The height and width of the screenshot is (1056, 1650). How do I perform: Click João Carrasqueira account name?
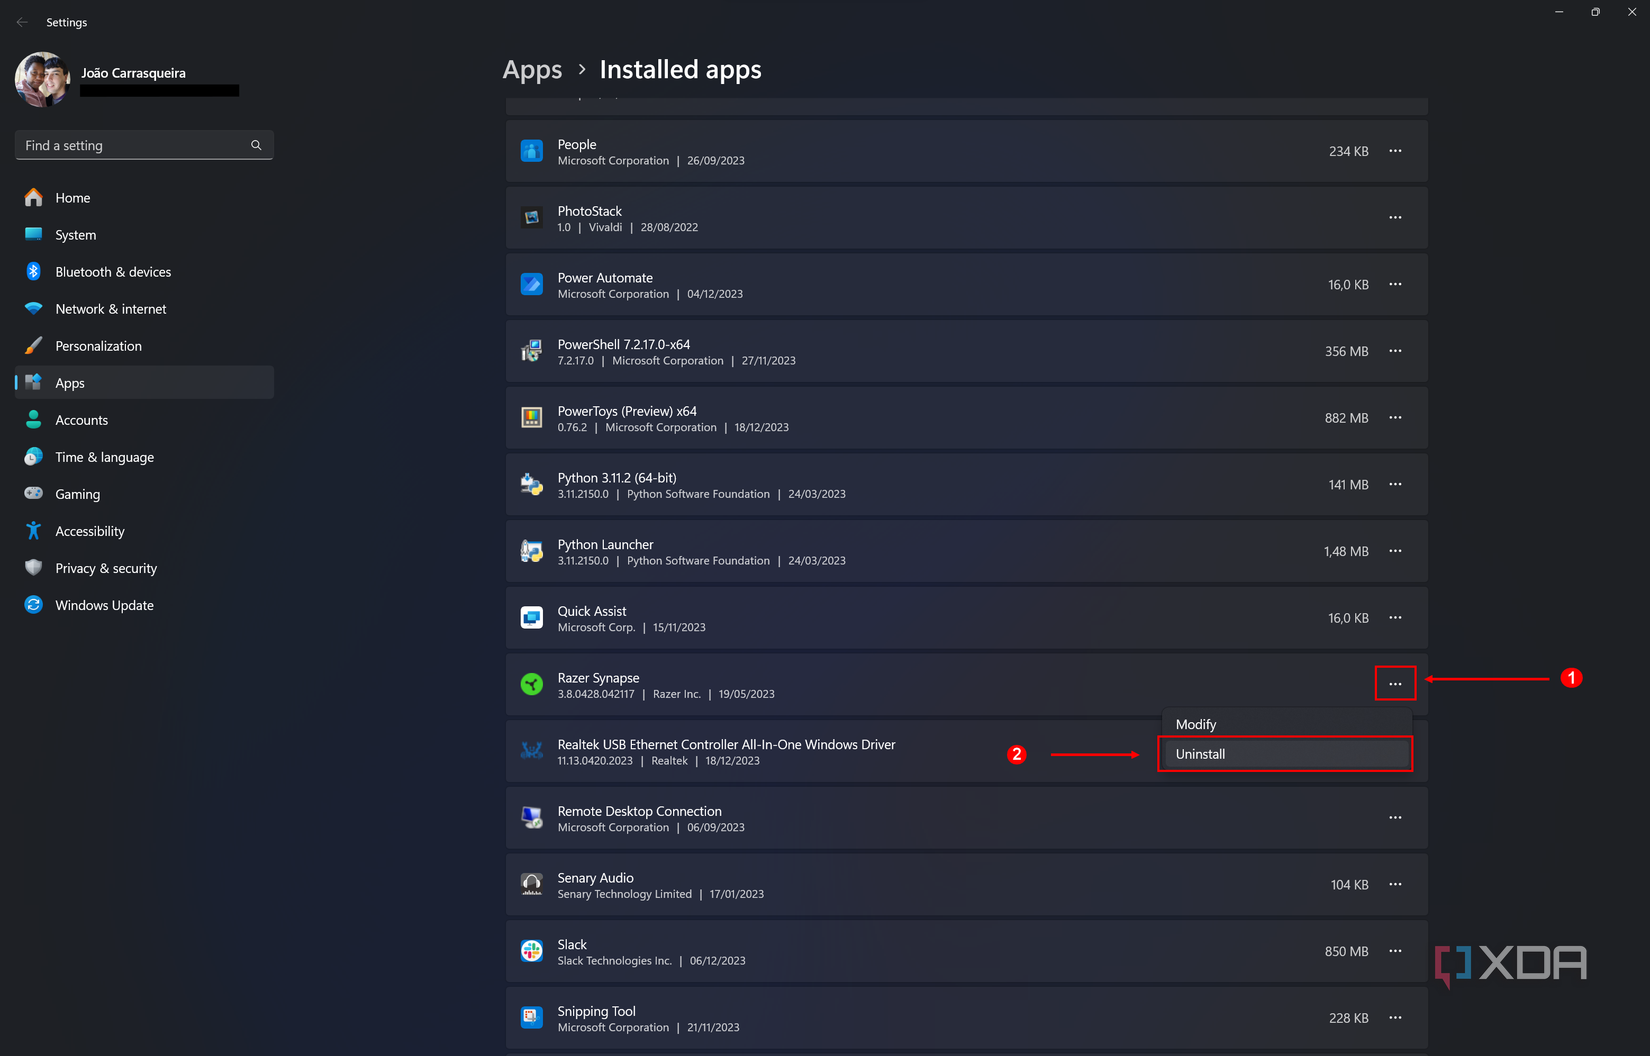[133, 73]
